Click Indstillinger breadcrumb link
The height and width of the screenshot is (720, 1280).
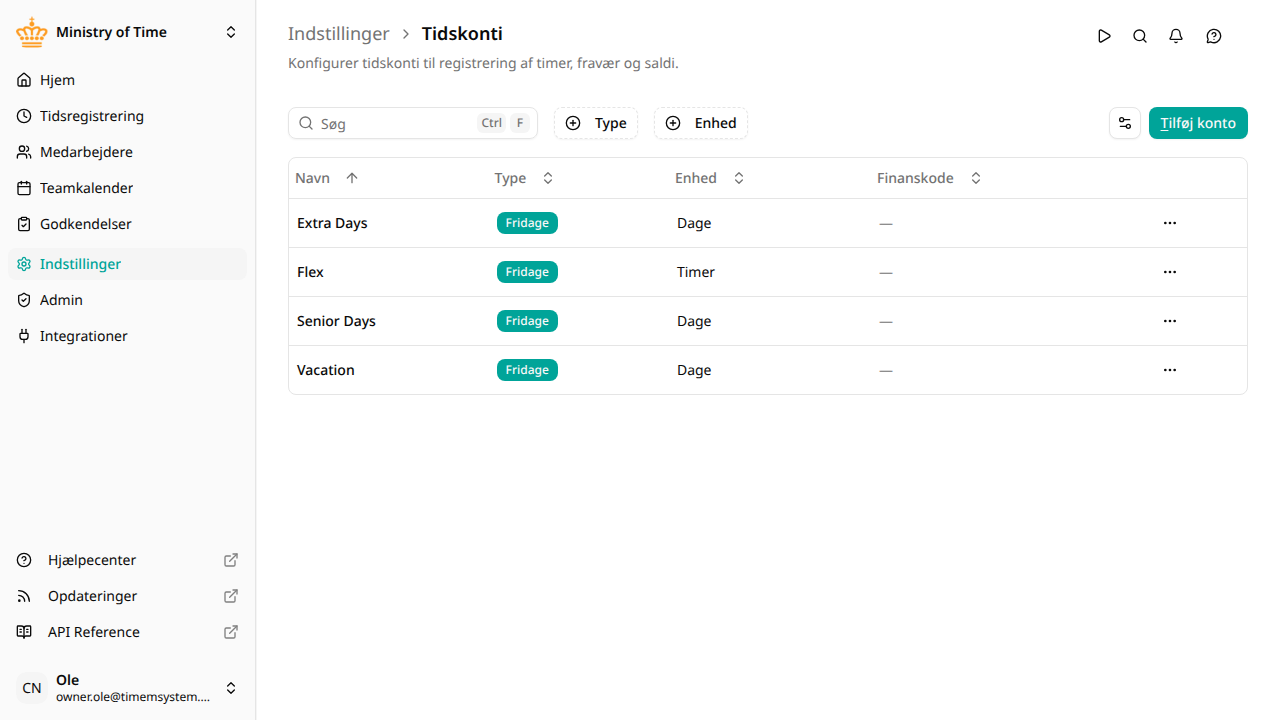338,34
